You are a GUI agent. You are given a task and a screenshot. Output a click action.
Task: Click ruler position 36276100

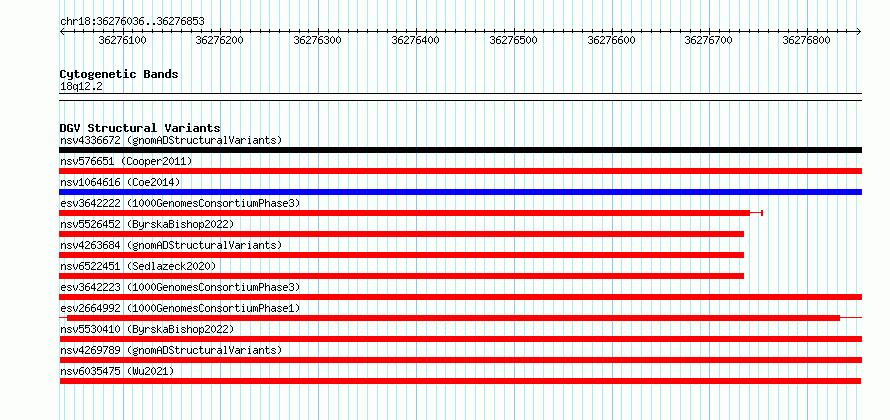coord(123,41)
